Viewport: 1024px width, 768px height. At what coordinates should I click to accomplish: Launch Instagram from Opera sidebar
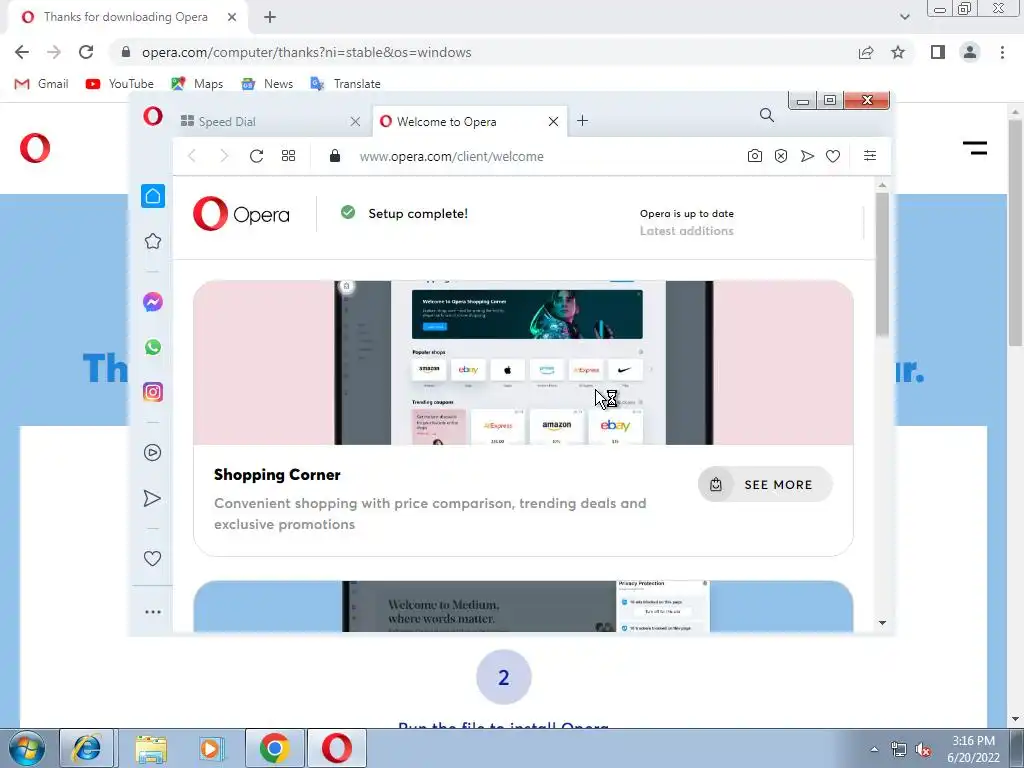(x=153, y=392)
